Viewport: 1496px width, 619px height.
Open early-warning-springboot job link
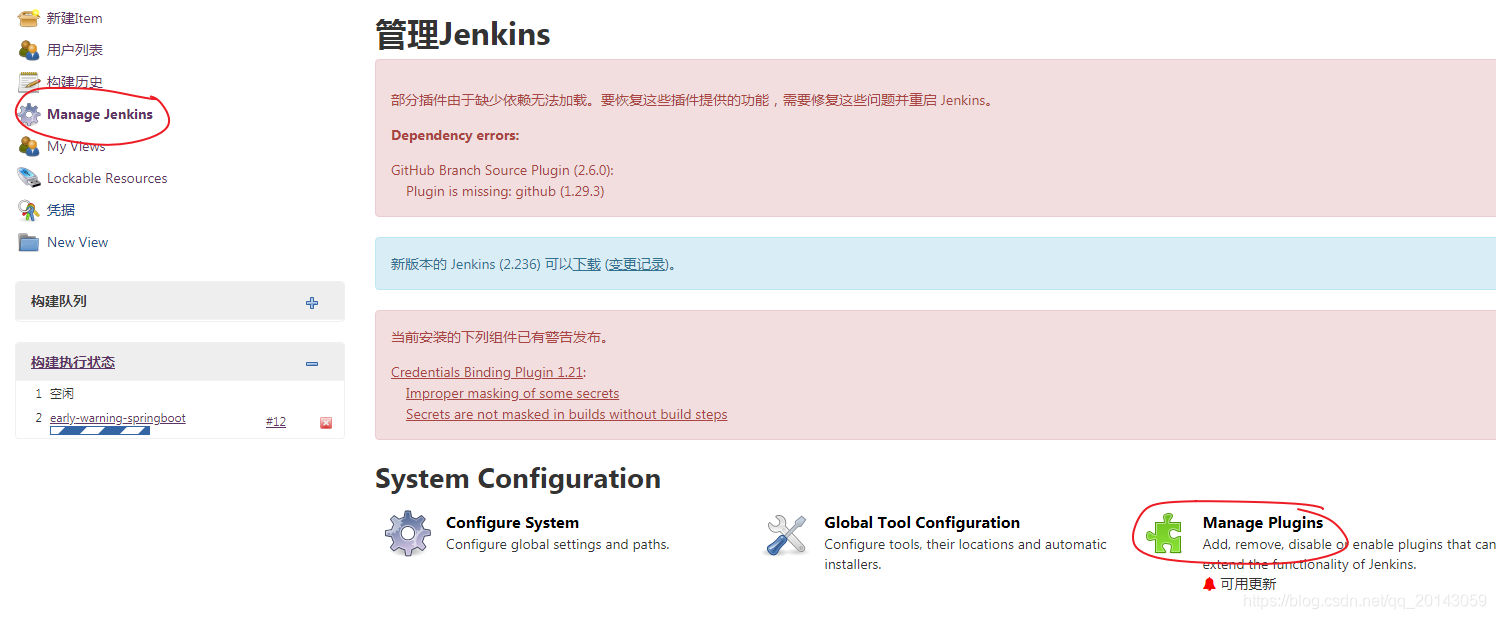click(x=118, y=418)
